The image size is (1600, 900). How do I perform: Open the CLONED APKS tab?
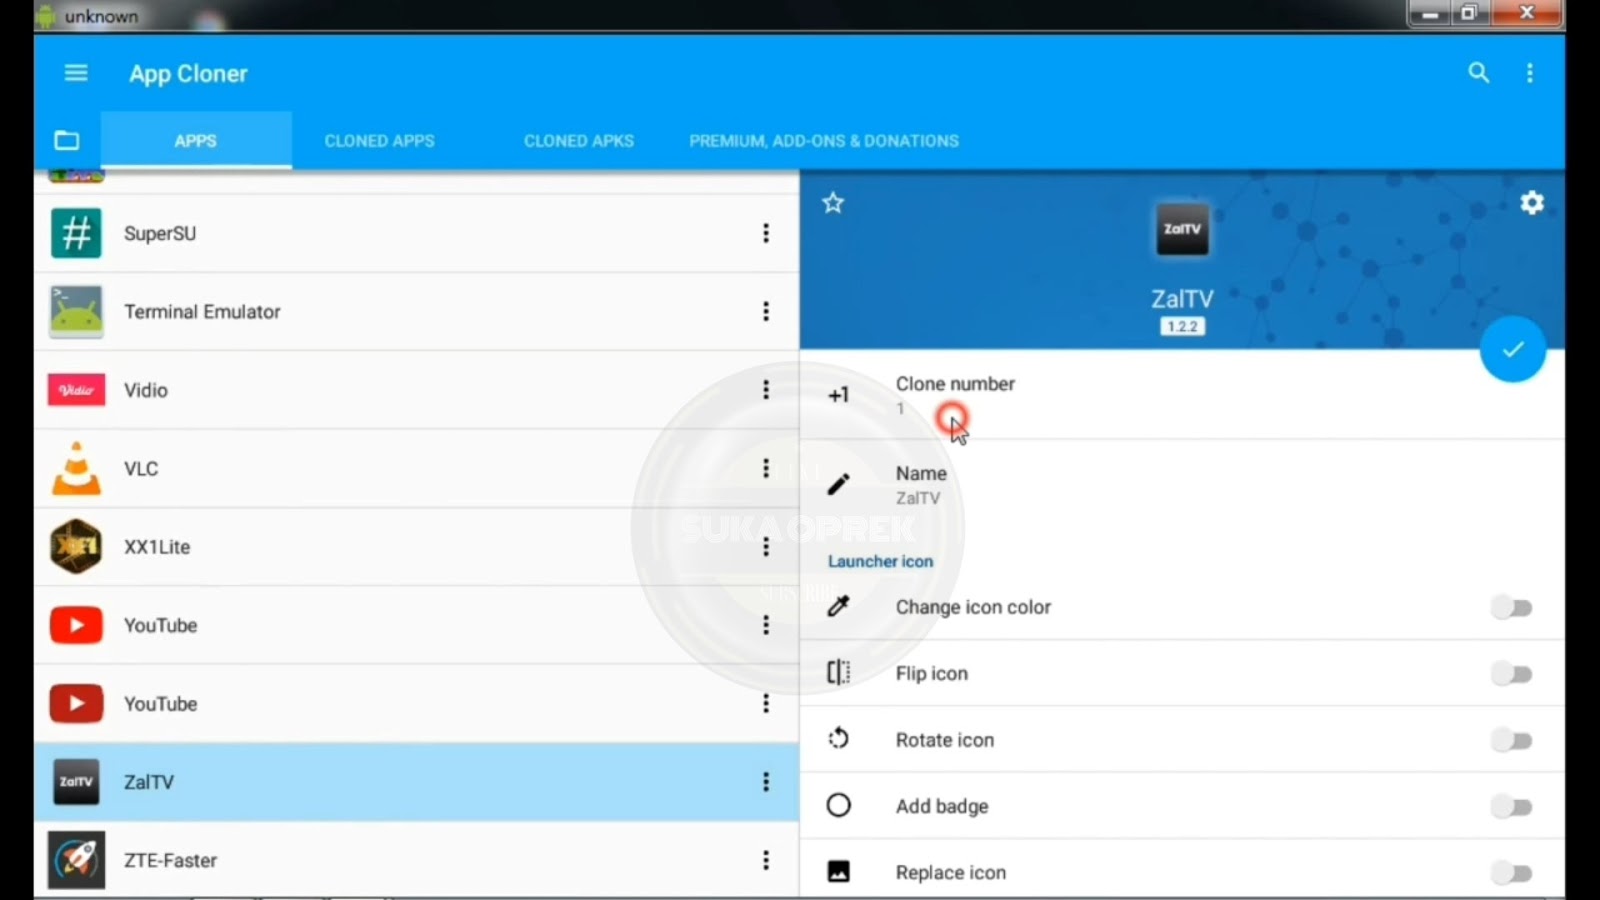[x=578, y=140]
